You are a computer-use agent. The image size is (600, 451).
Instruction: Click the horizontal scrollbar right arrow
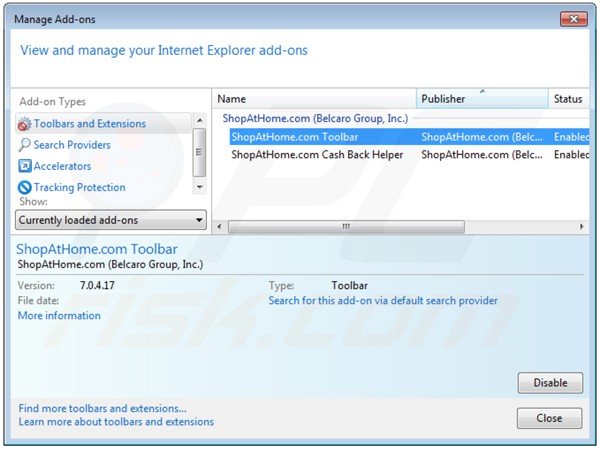point(582,226)
